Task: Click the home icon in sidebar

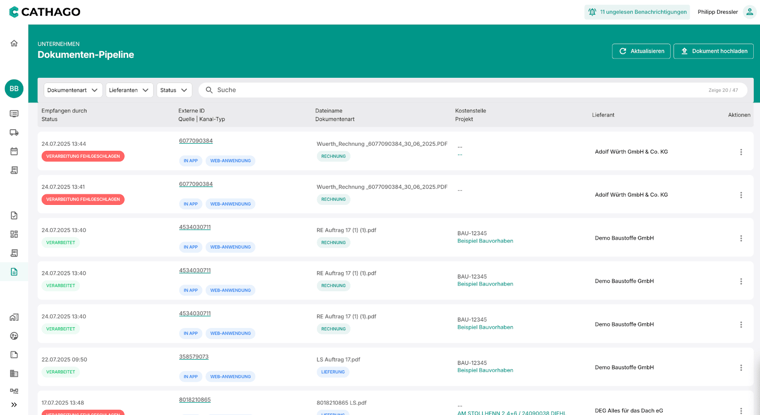Action: click(x=14, y=43)
